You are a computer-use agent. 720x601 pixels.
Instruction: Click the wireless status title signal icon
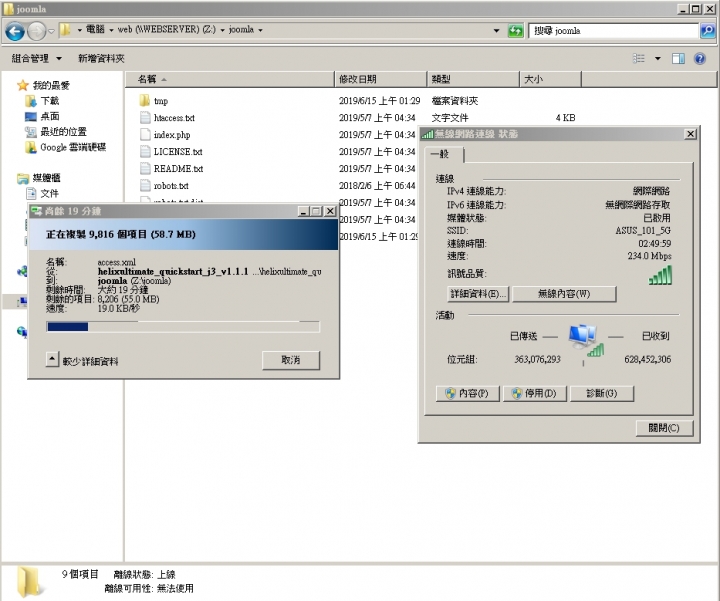pyautogui.click(x=428, y=134)
